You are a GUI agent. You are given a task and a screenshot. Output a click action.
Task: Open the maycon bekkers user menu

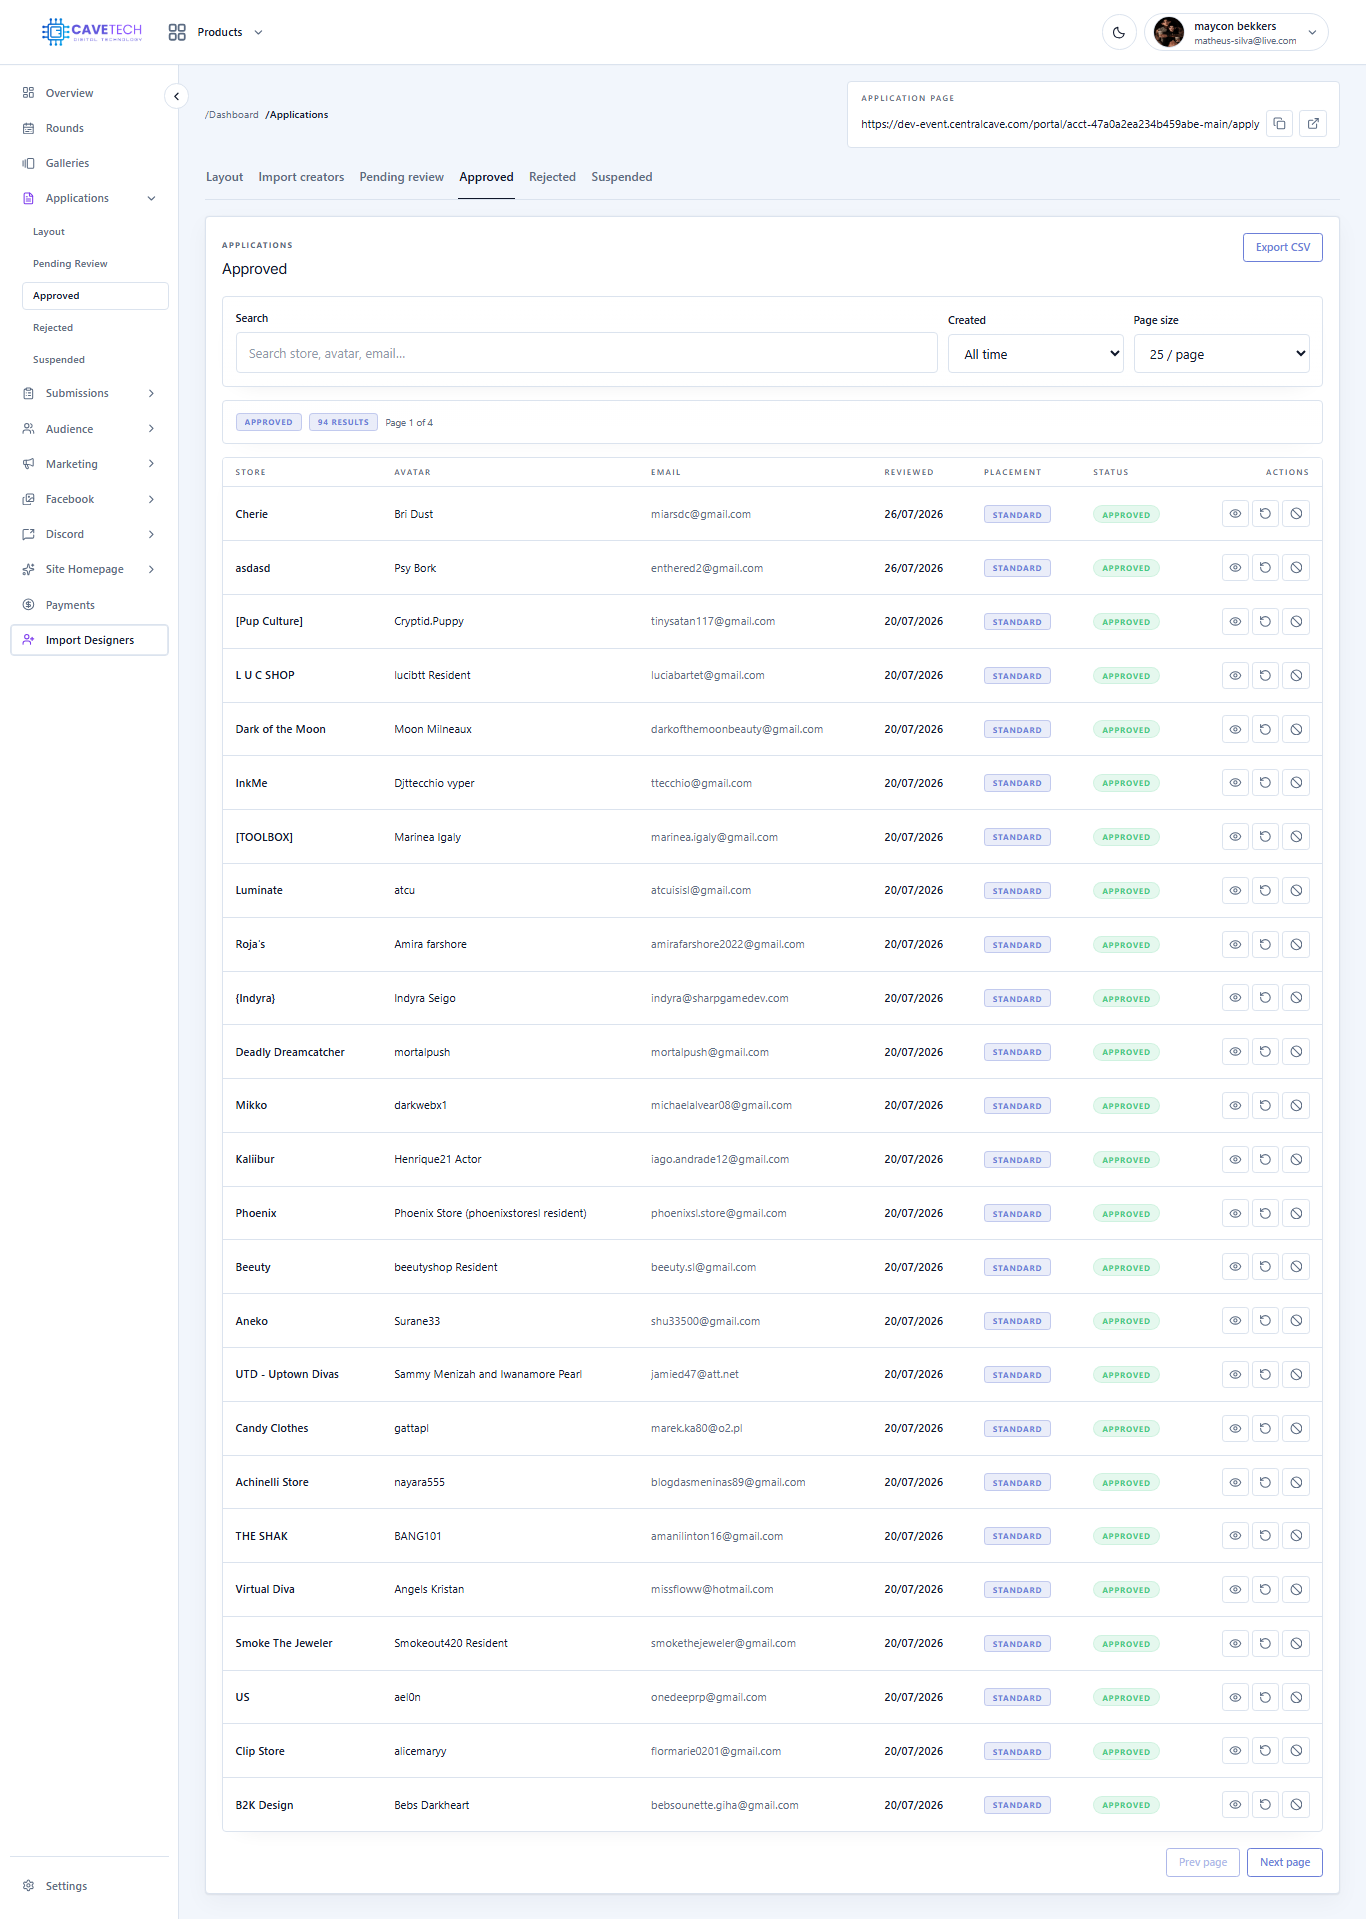click(x=1236, y=32)
